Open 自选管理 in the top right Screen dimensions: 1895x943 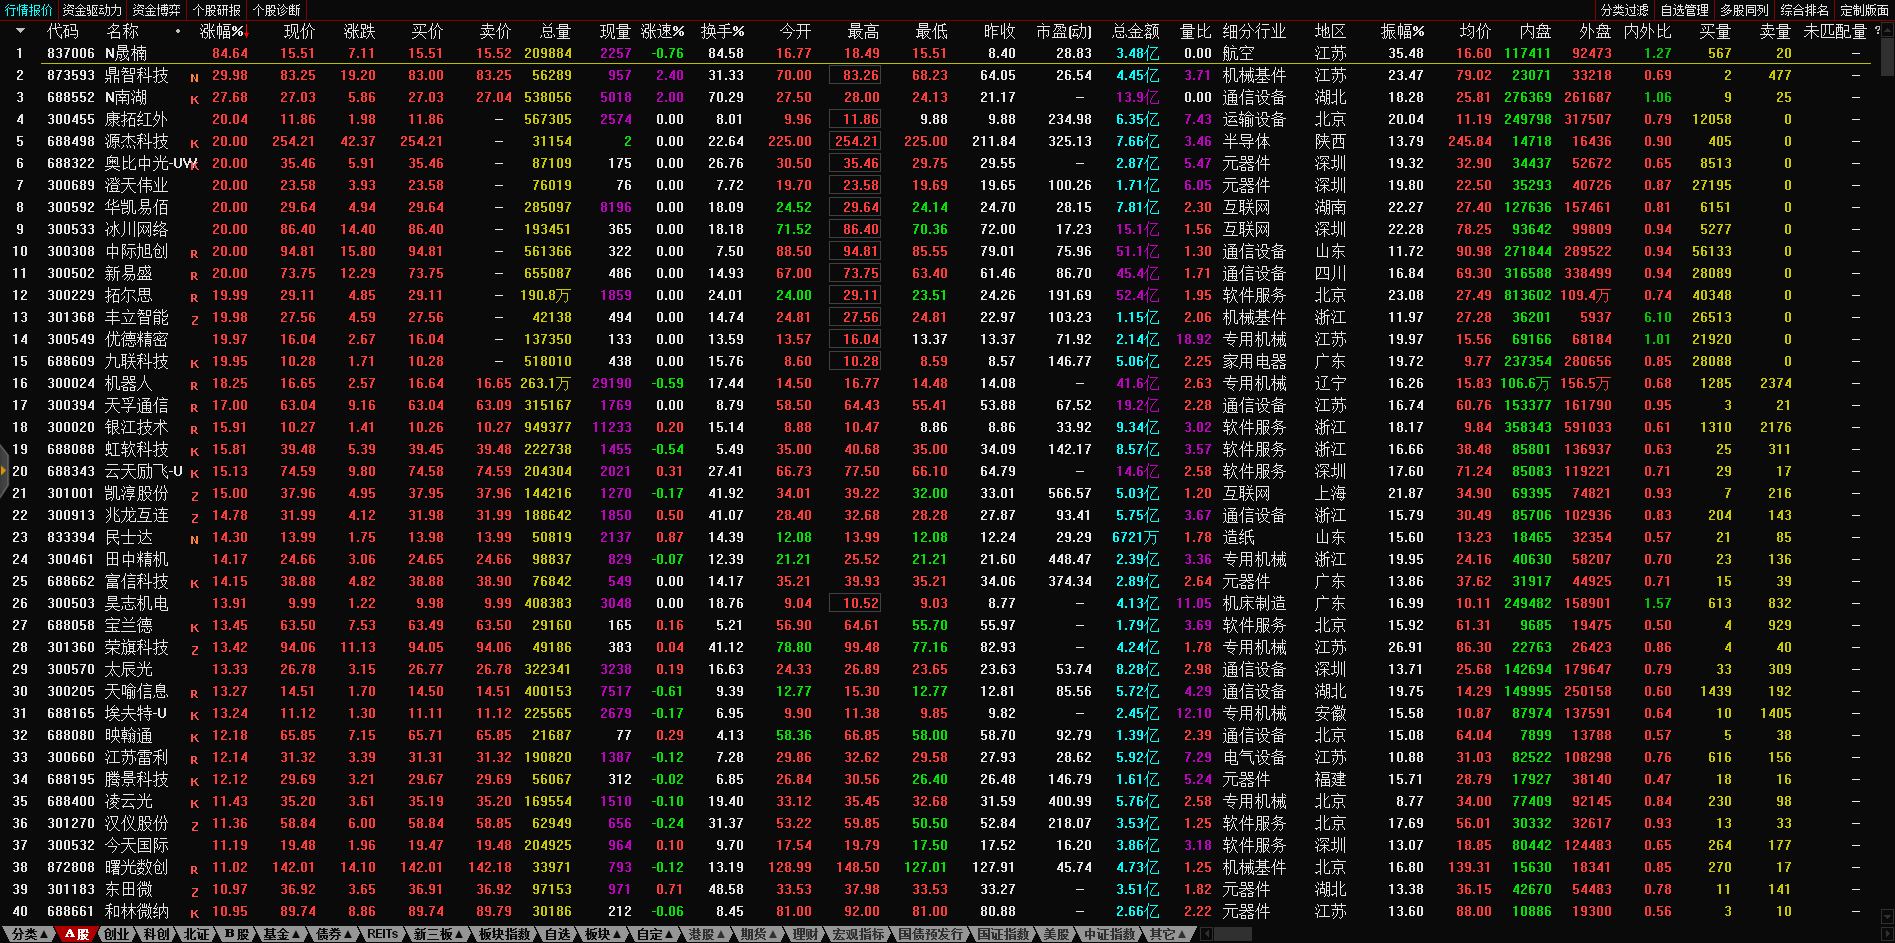click(x=1684, y=10)
